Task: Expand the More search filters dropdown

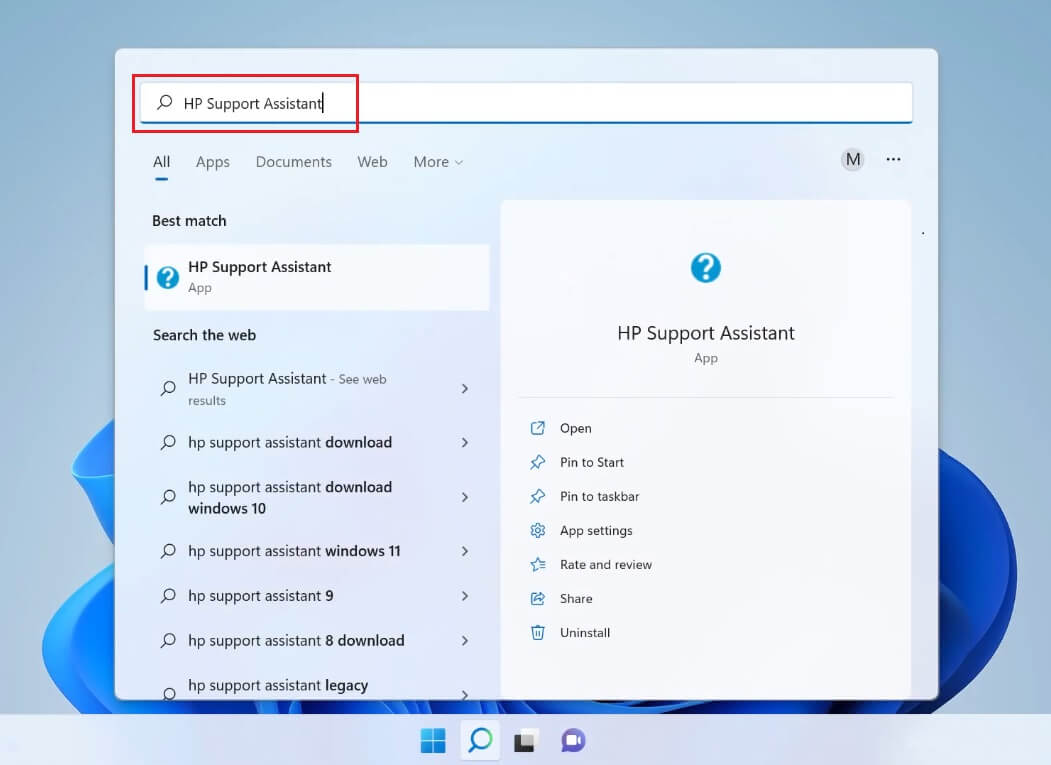Action: pyautogui.click(x=437, y=161)
